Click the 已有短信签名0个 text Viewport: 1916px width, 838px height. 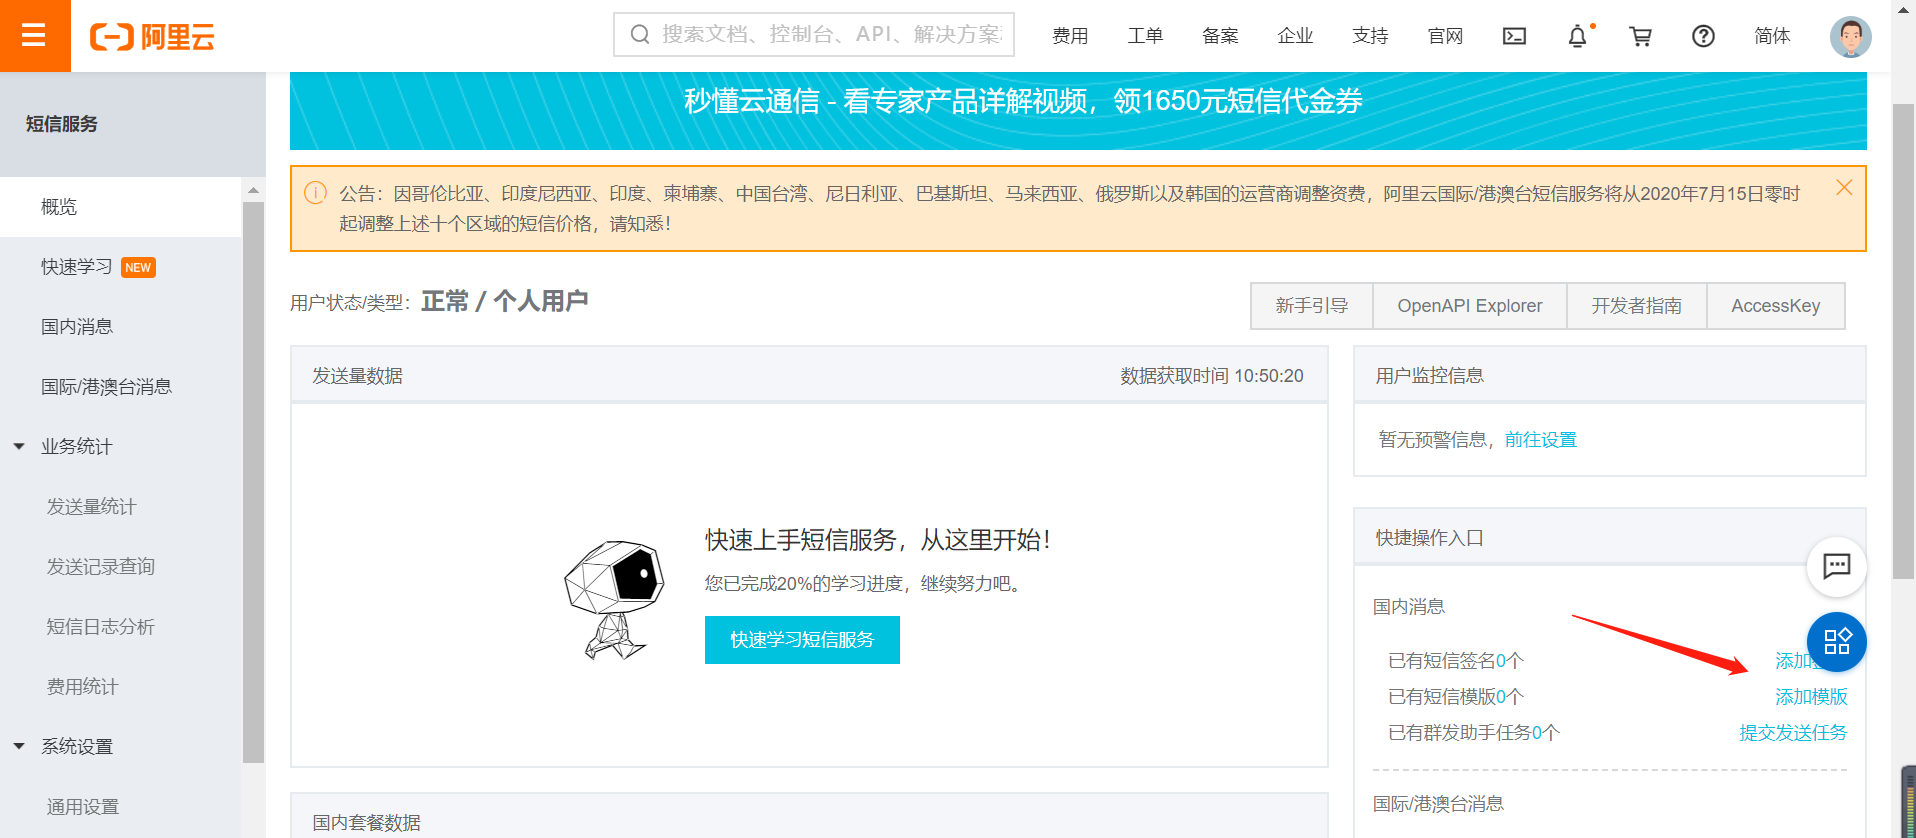[x=1455, y=661]
